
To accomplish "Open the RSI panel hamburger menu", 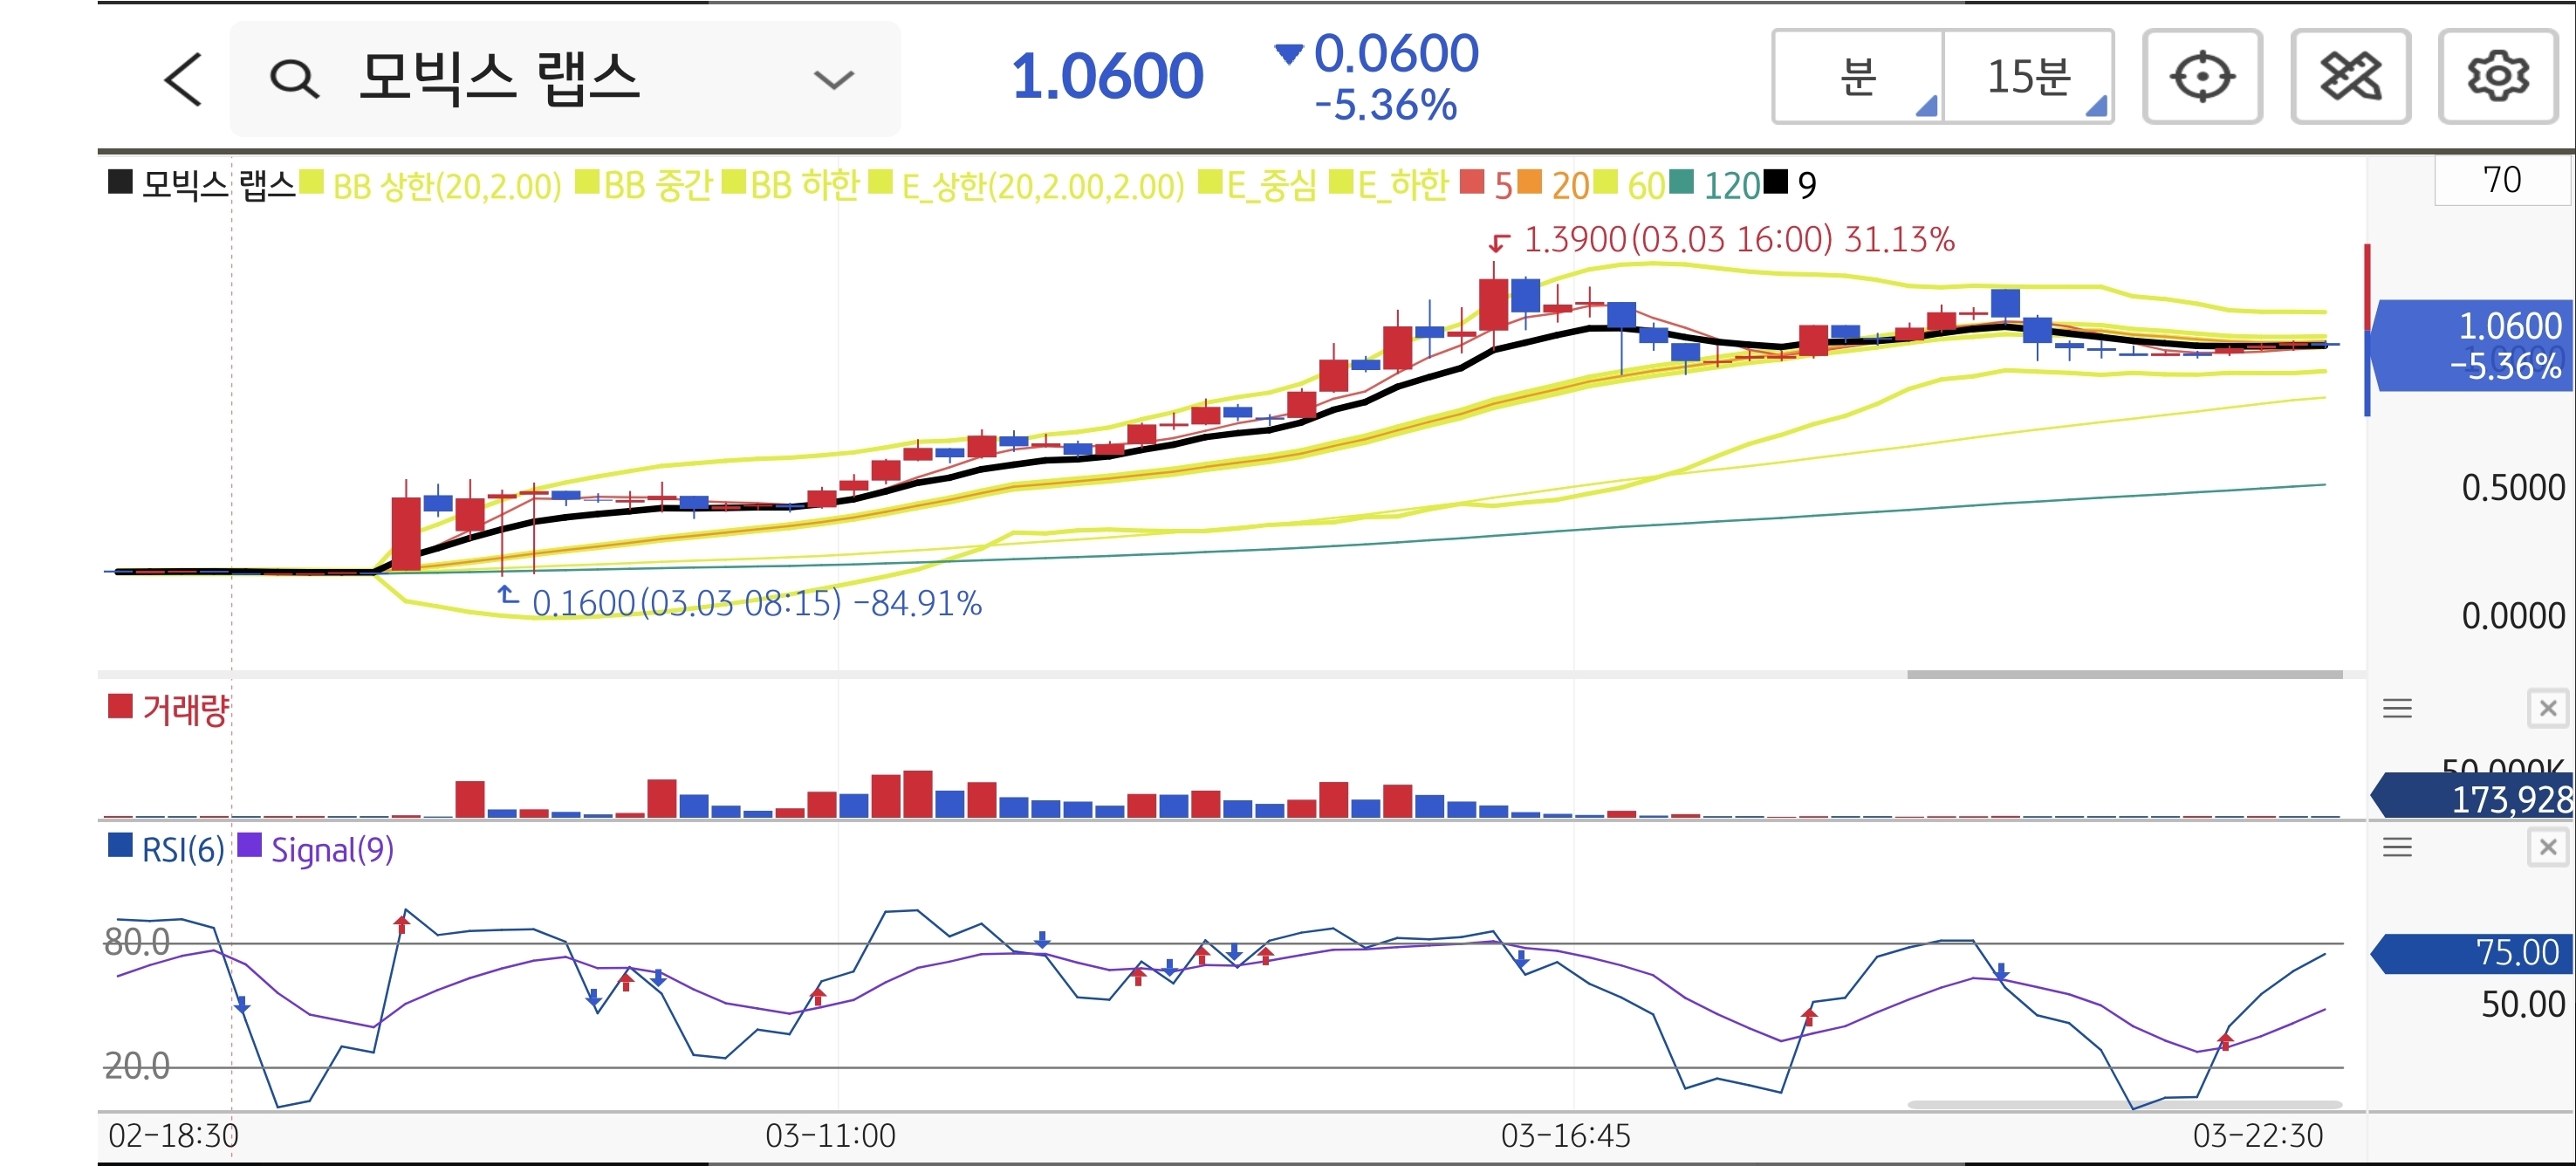I will [2397, 848].
